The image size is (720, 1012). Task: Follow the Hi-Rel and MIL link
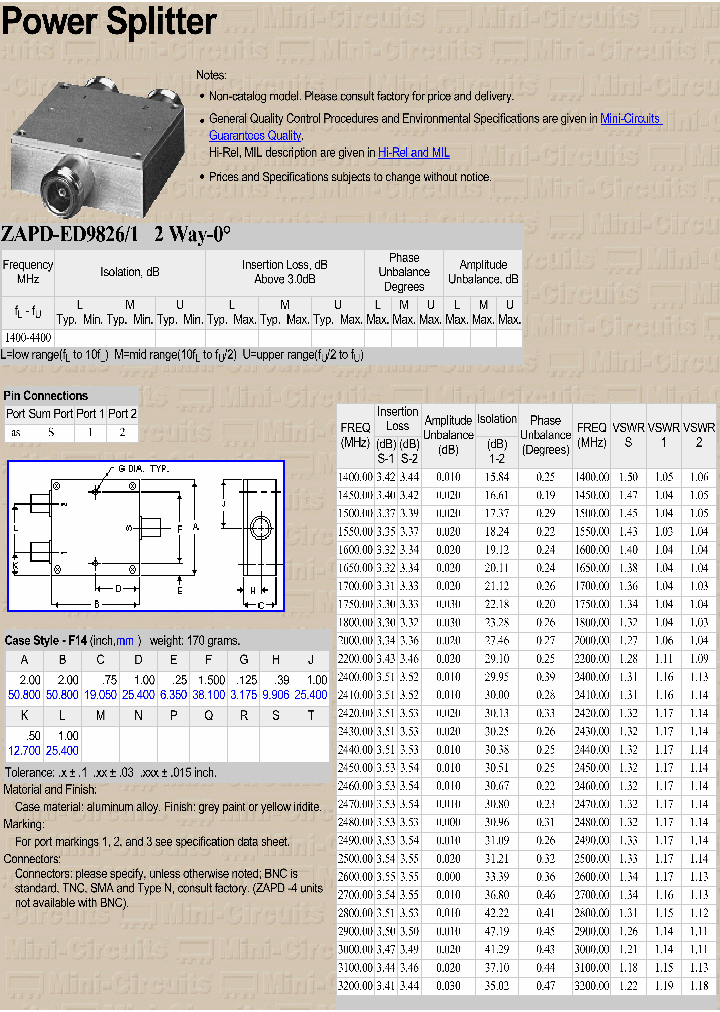click(414, 153)
